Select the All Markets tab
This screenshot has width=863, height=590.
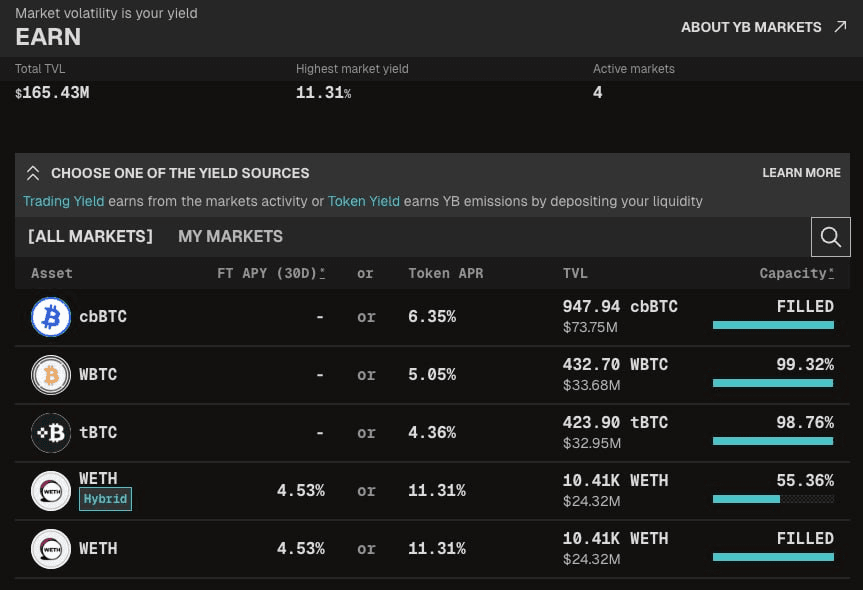click(x=90, y=237)
